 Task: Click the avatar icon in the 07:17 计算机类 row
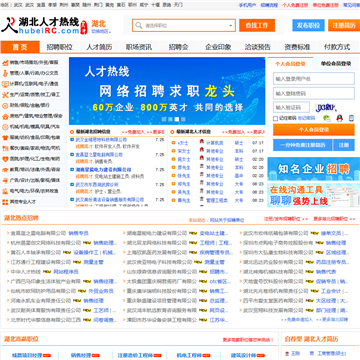[202, 142]
